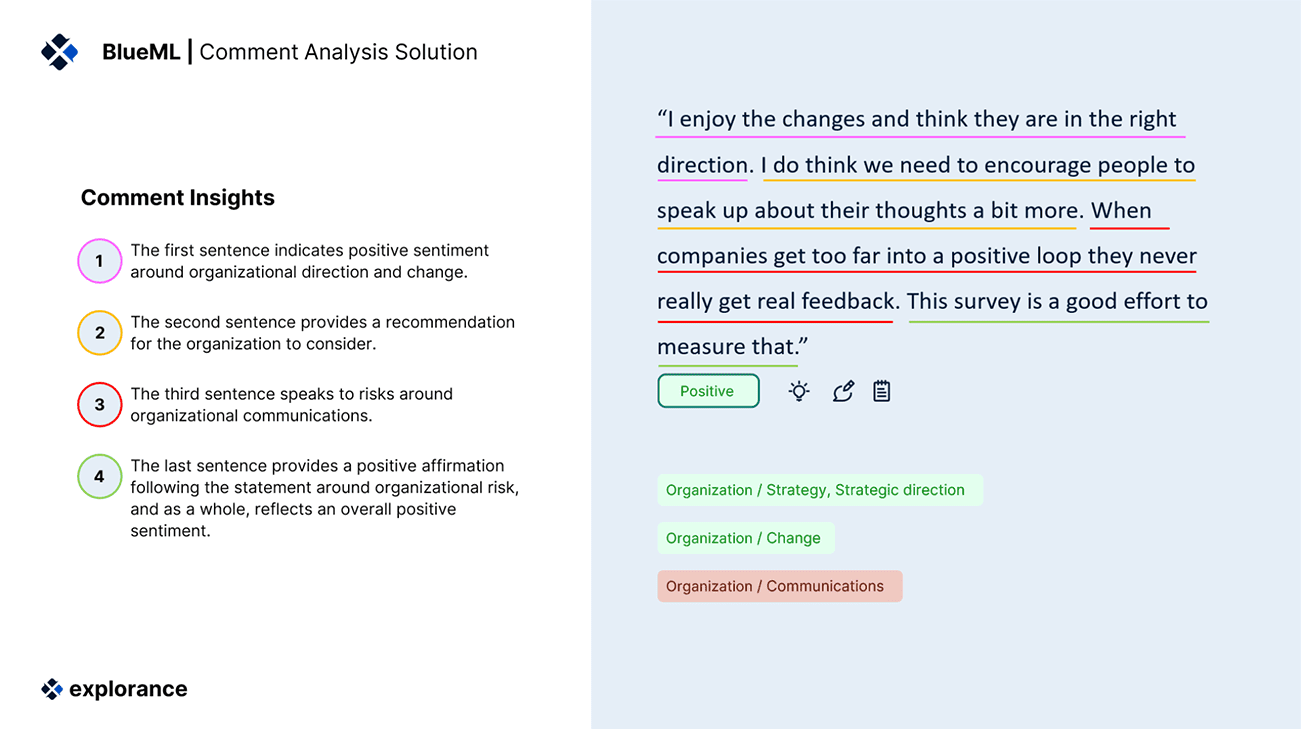
Task: Click the yellow-underlined sentence about encouraging people
Action: click(978, 165)
